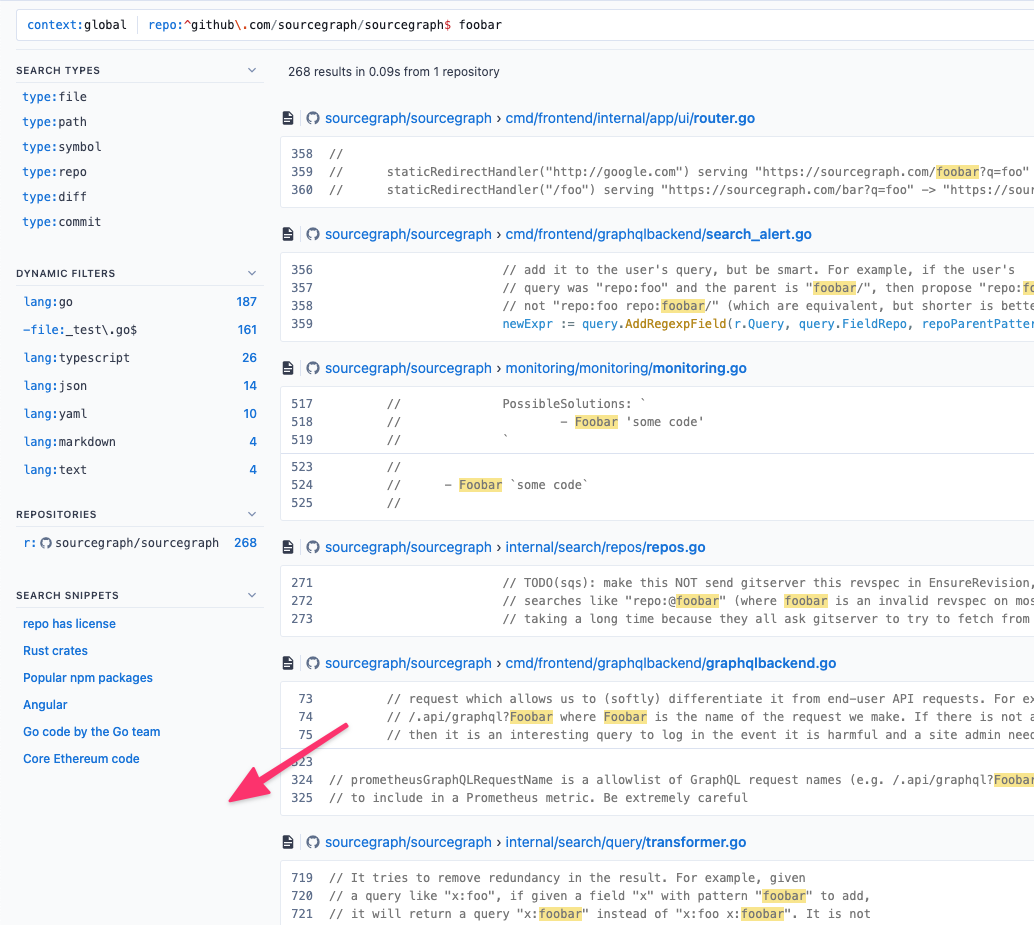The image size is (1034, 925).
Task: Click line 357 in search_alert.go snippet
Action: pyautogui.click(x=661, y=288)
